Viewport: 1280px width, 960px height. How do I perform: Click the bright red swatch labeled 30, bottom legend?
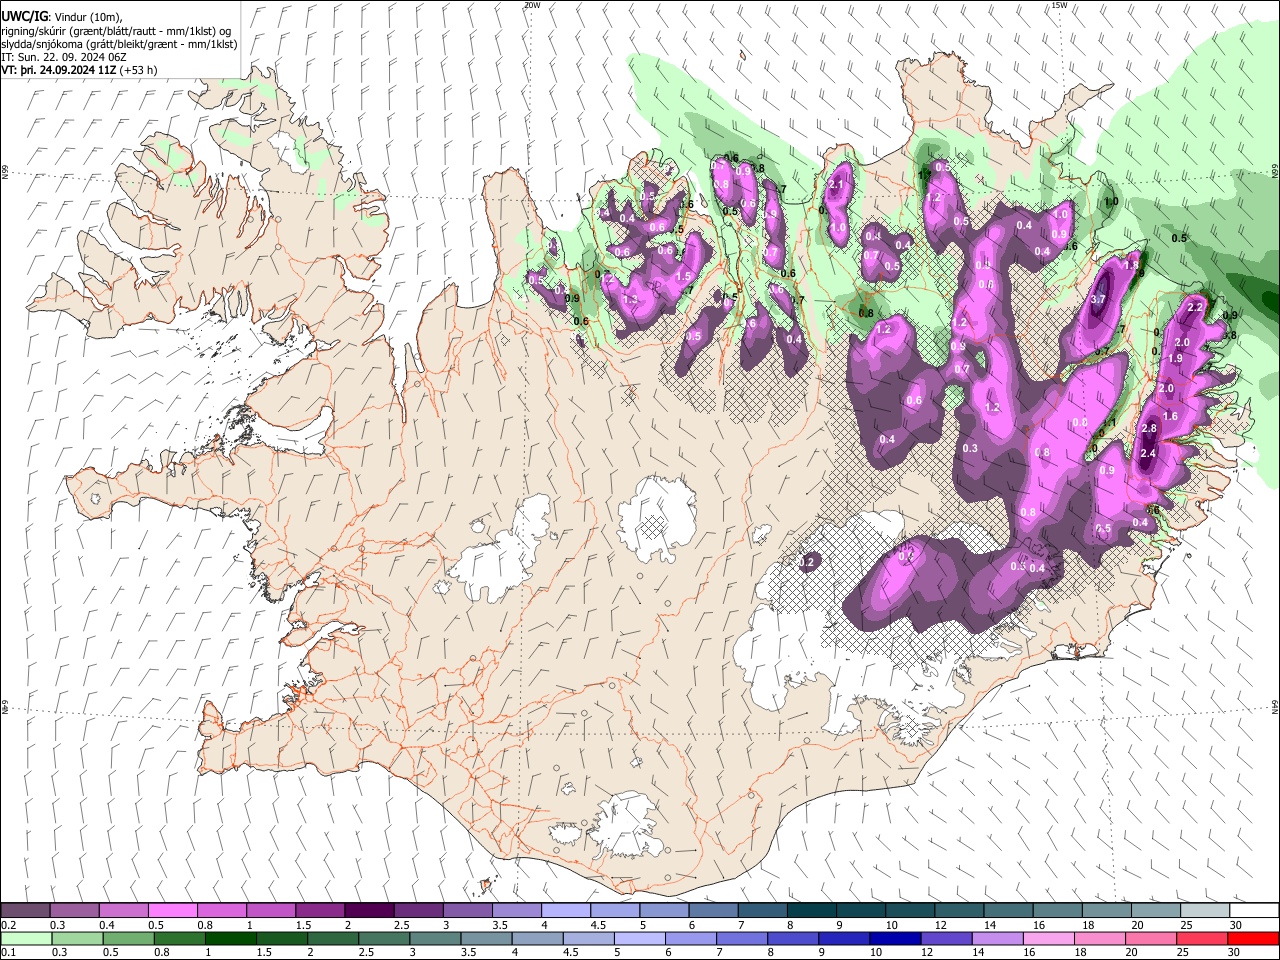point(1253,938)
